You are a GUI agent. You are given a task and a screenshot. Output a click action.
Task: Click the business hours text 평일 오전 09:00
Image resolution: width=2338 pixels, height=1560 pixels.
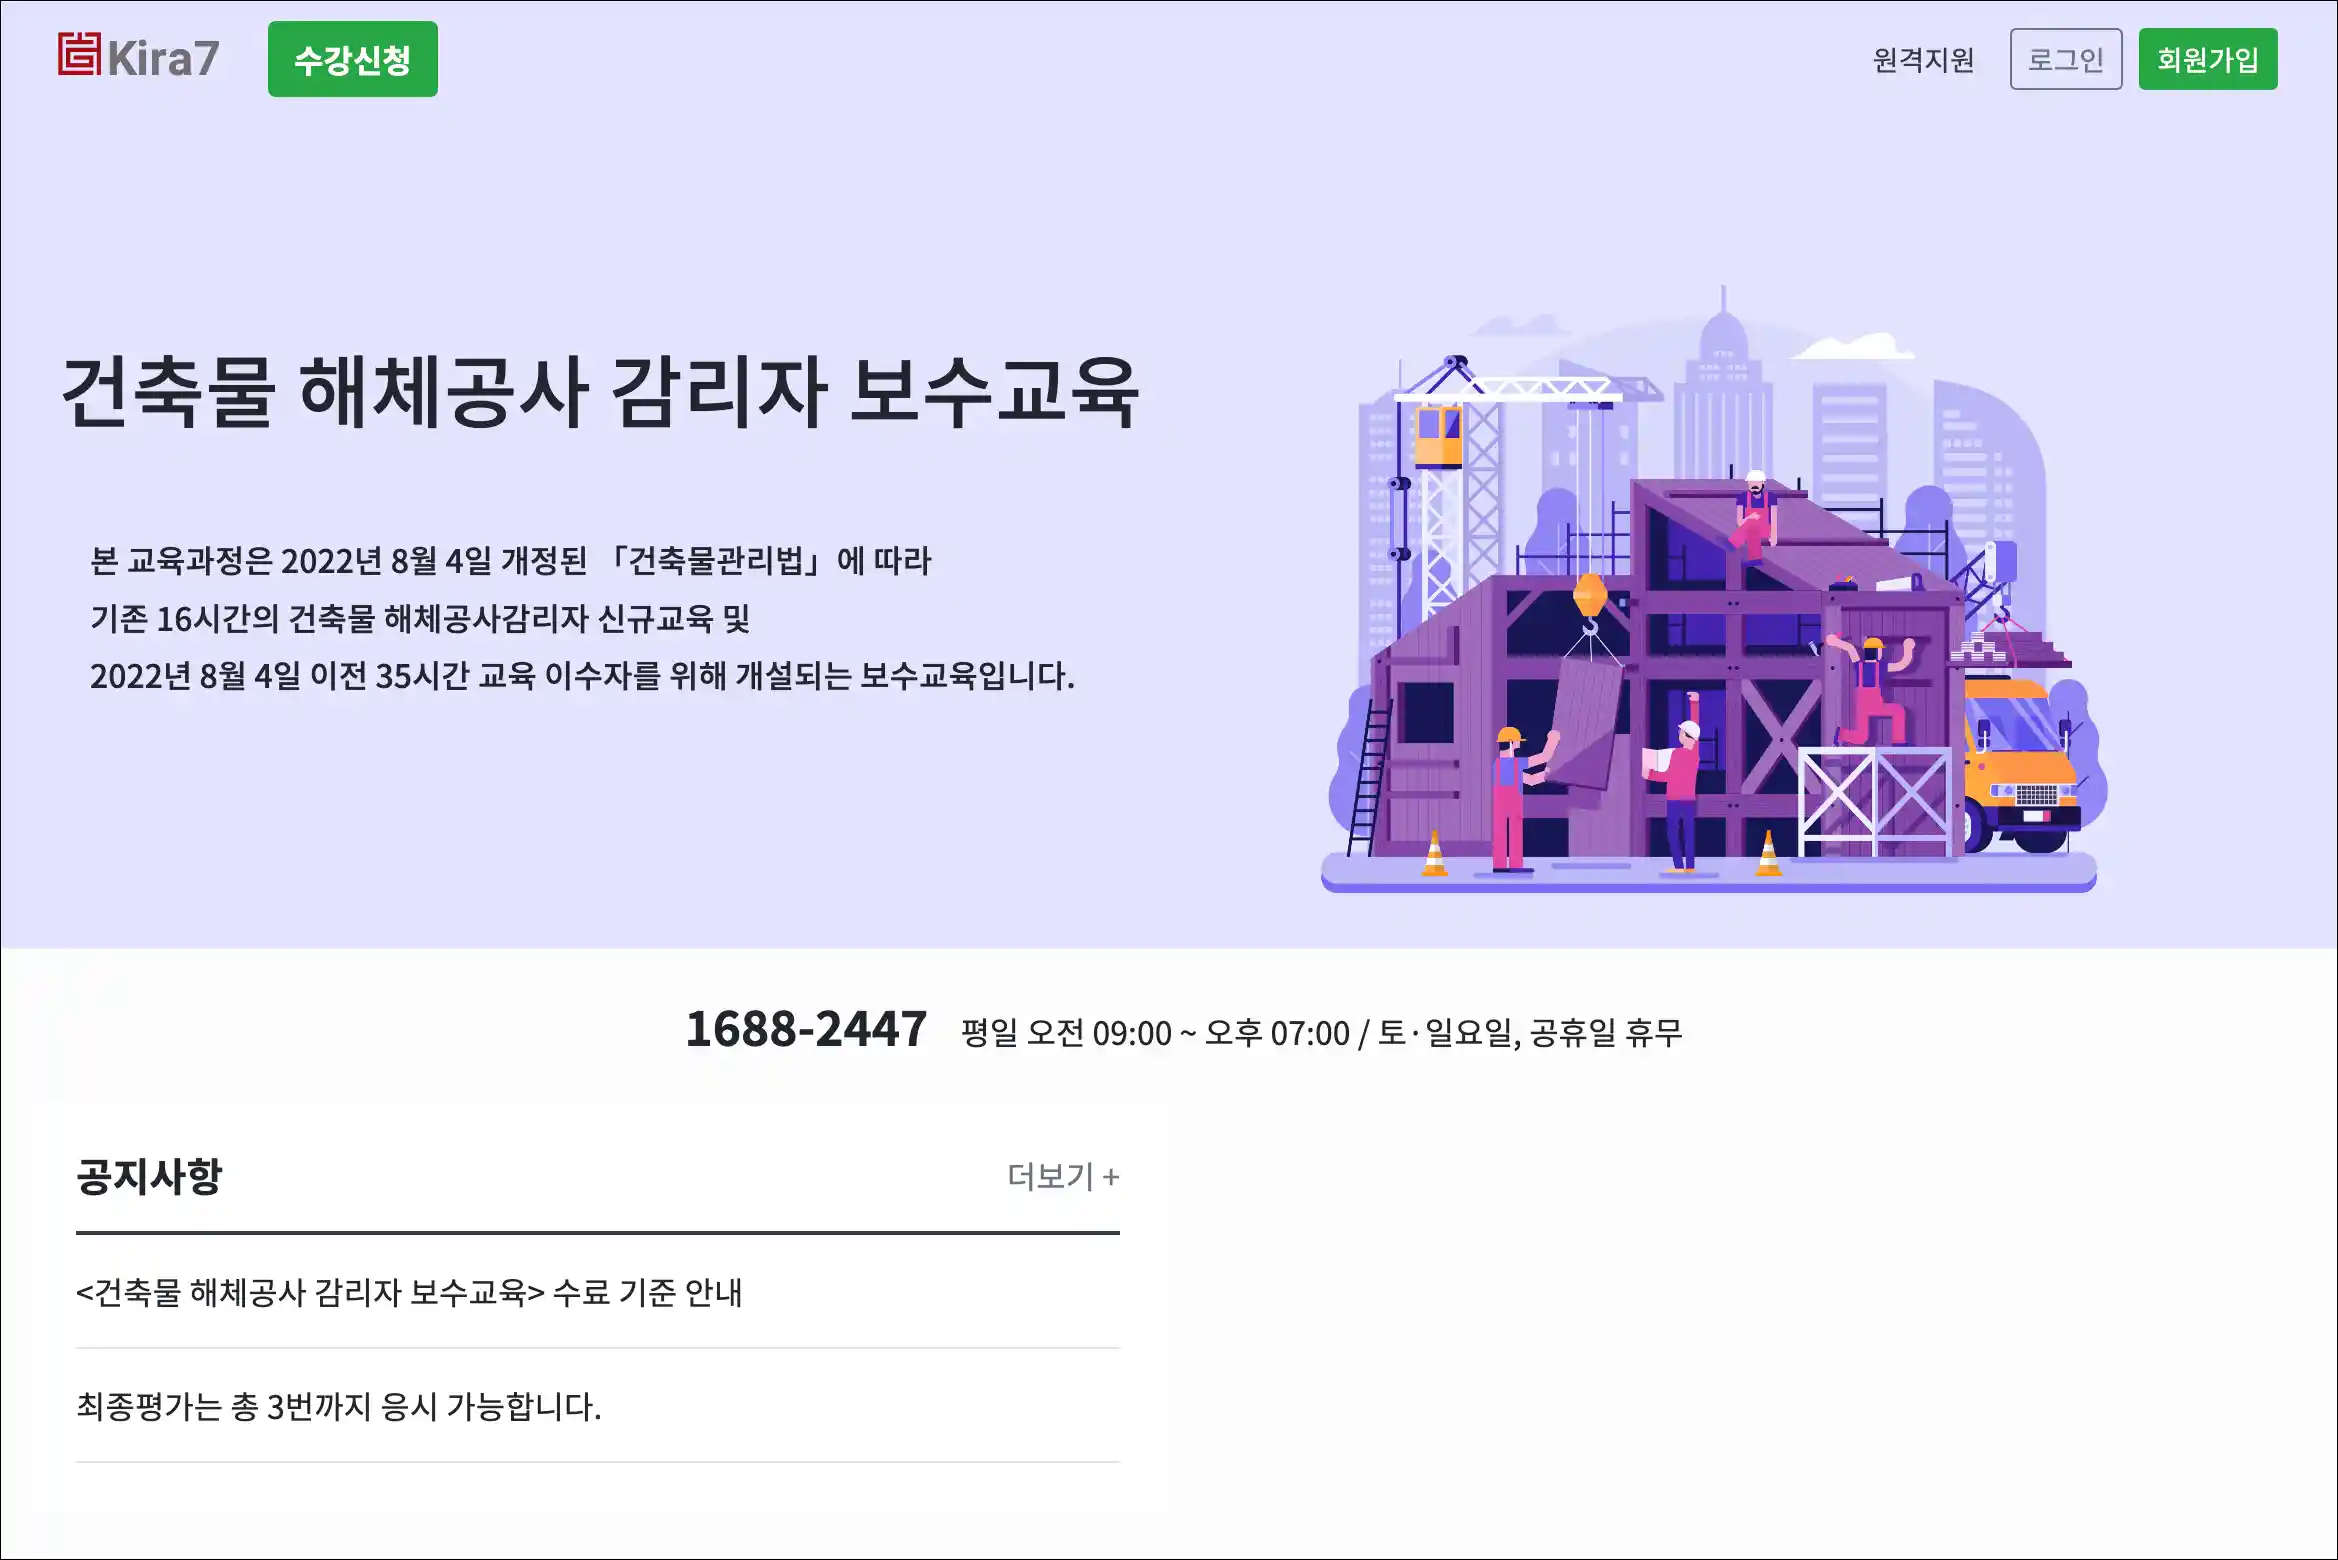1066,1032
